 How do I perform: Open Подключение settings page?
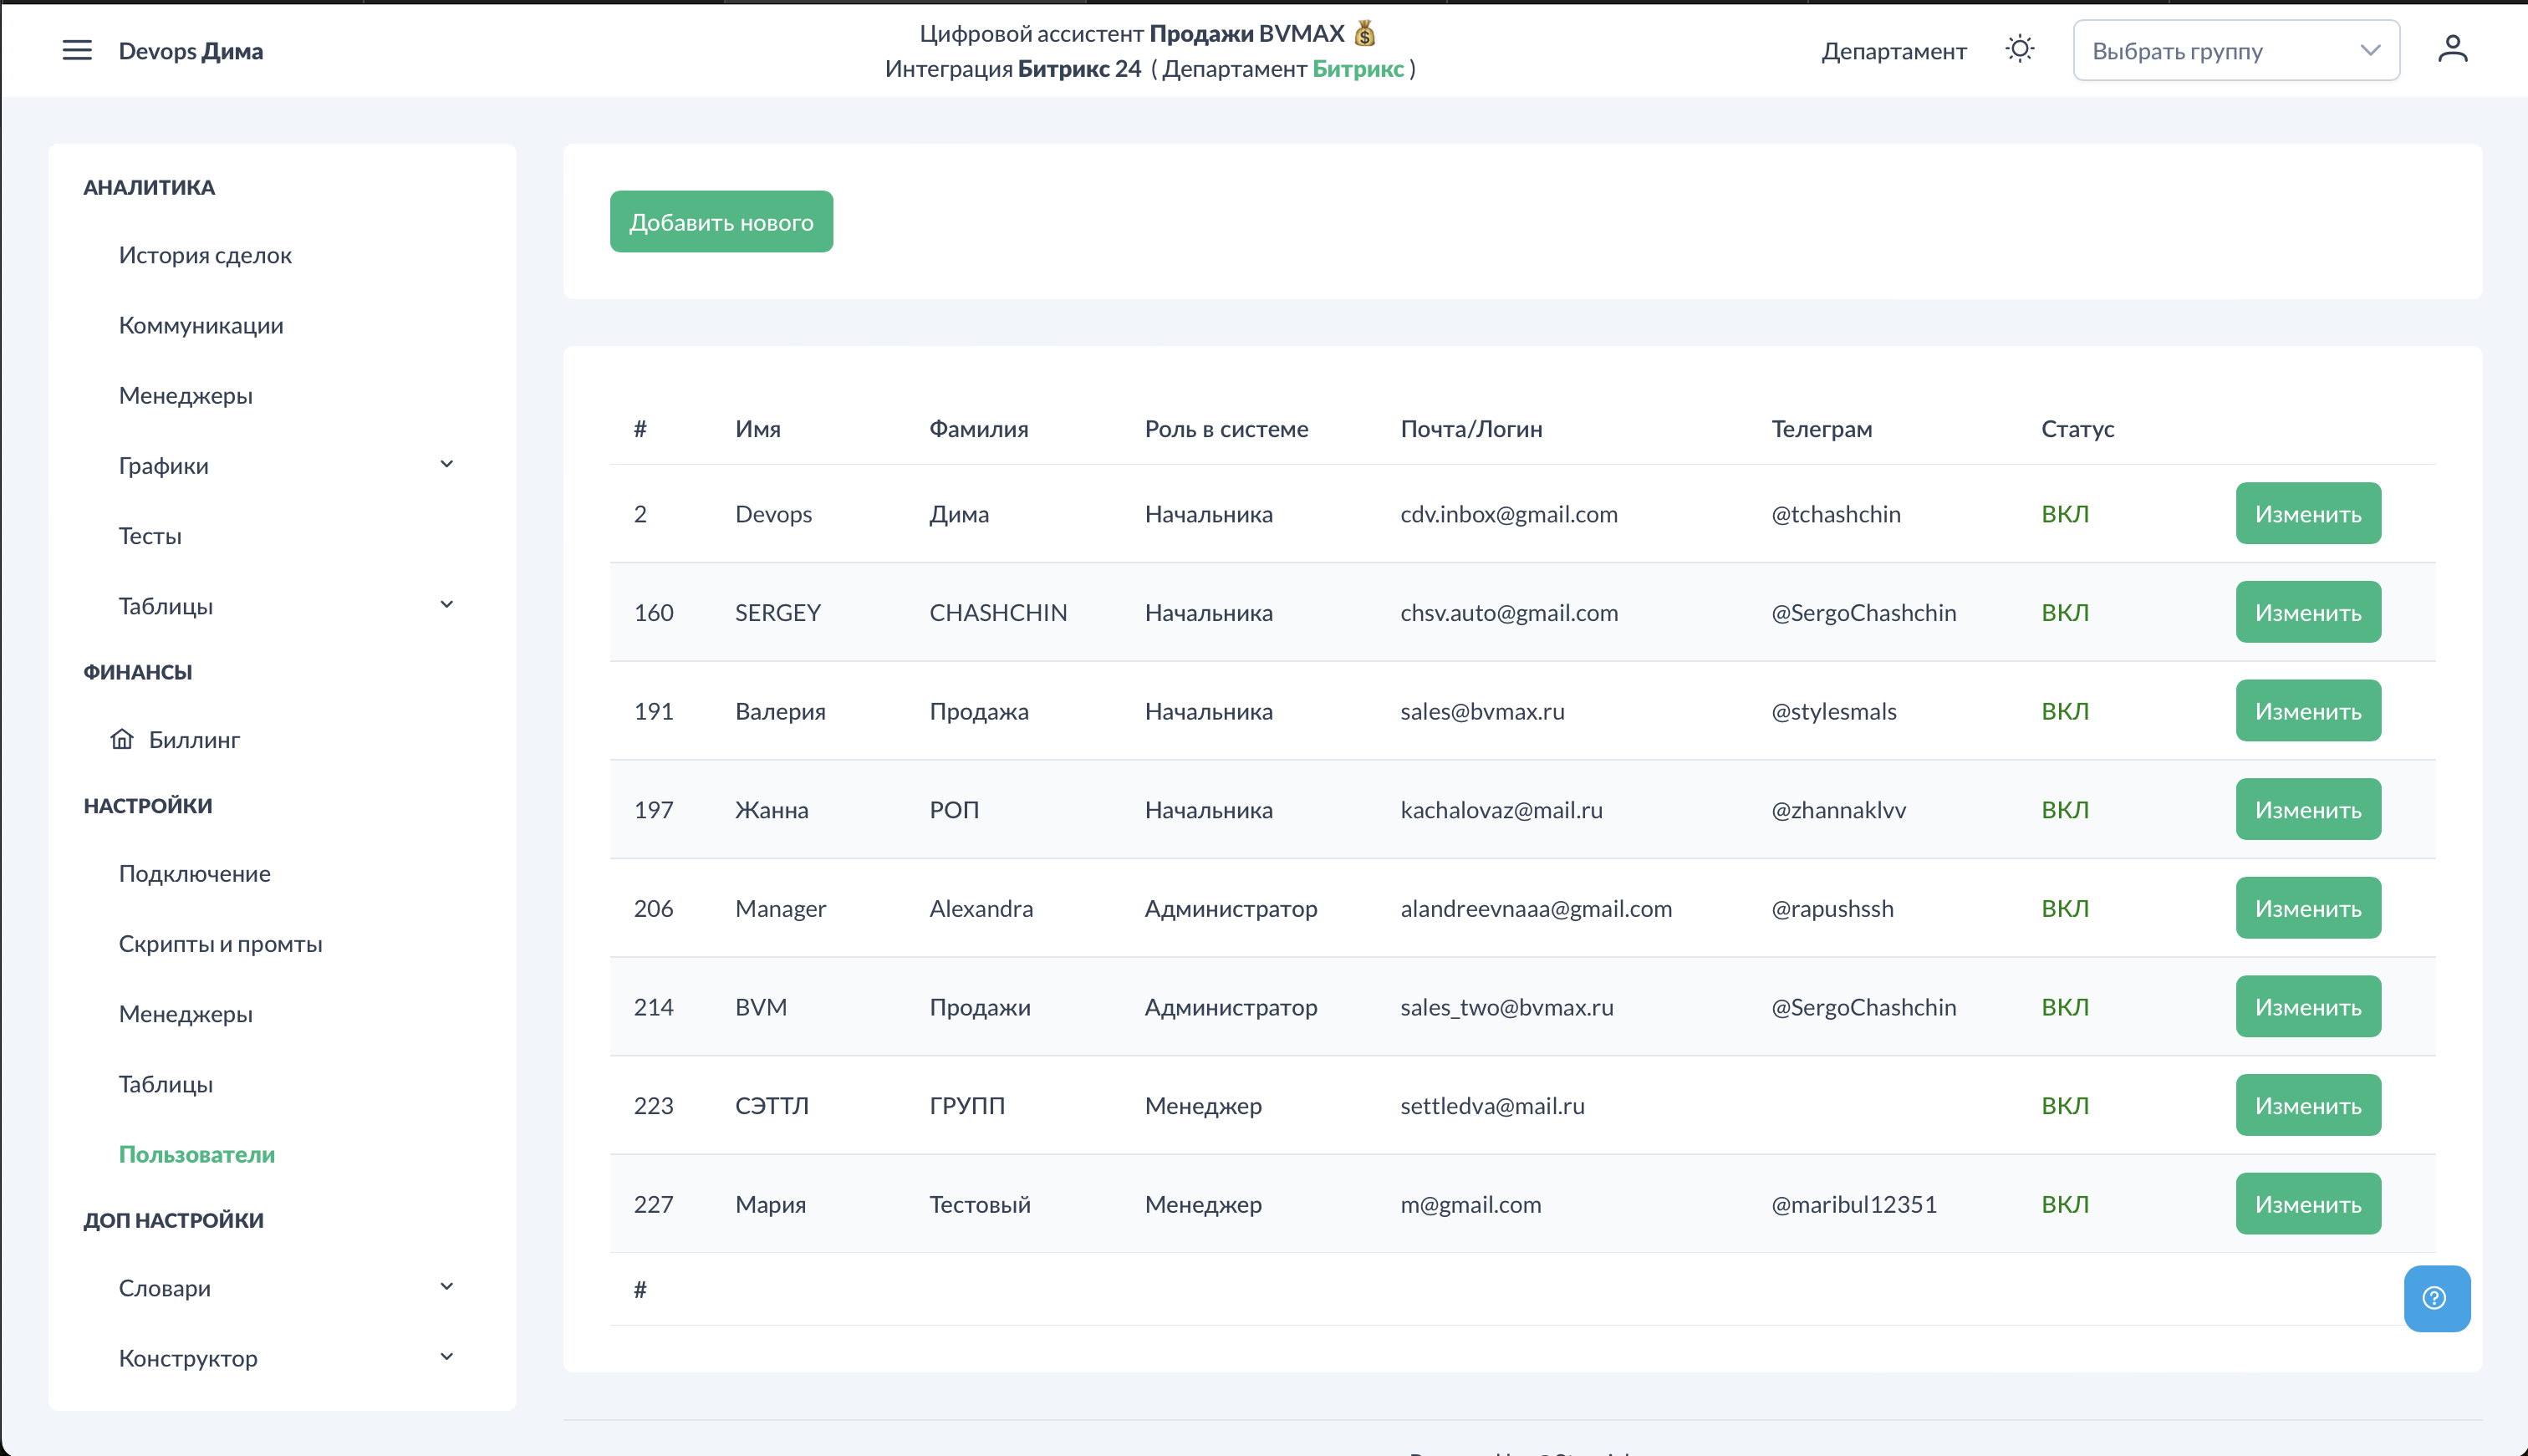coord(194,874)
